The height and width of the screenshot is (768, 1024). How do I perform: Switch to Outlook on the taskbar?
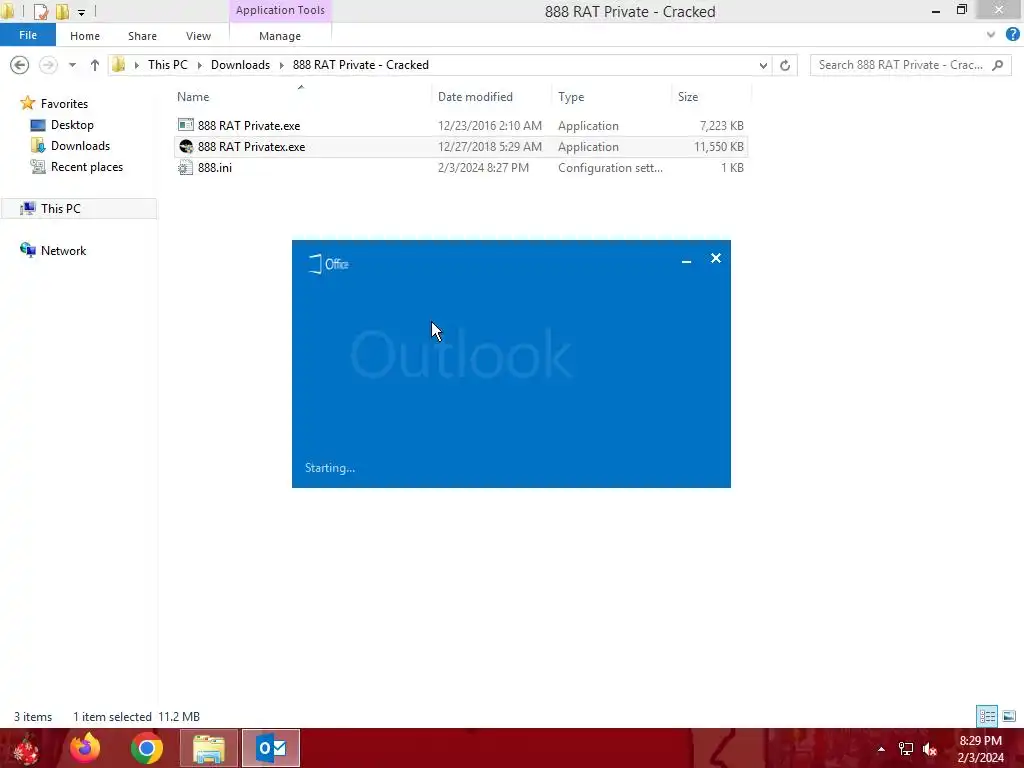[271, 748]
